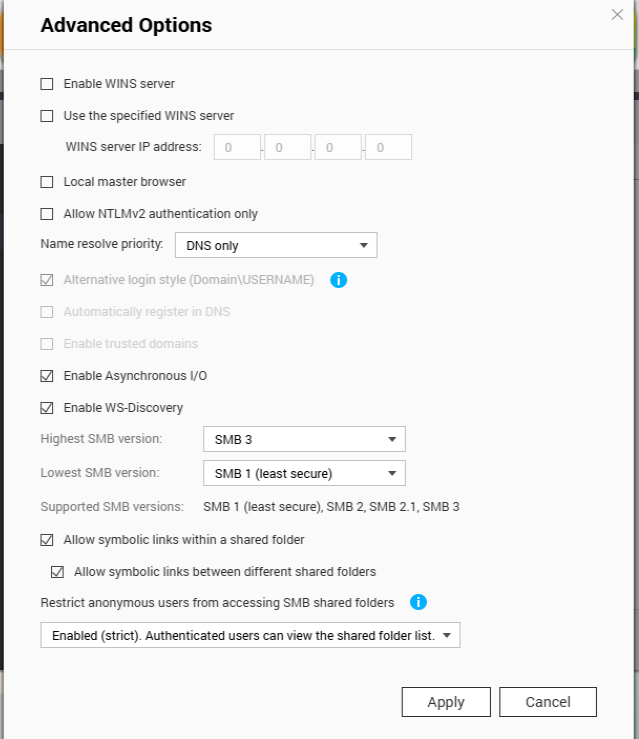Enable Allow NTLMv2 authentication only
Screen dimensions: 639x739
[47, 214]
